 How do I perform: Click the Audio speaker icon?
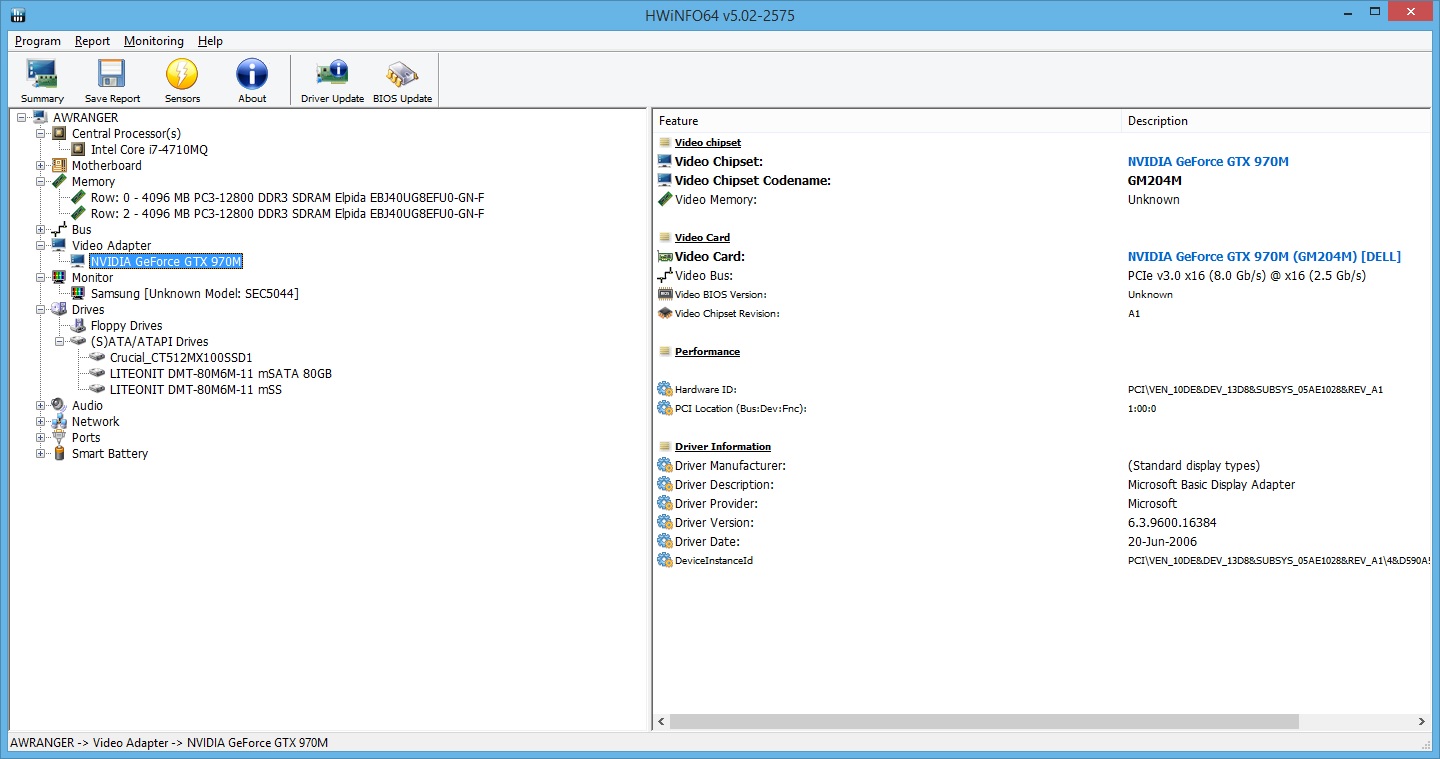(59, 406)
